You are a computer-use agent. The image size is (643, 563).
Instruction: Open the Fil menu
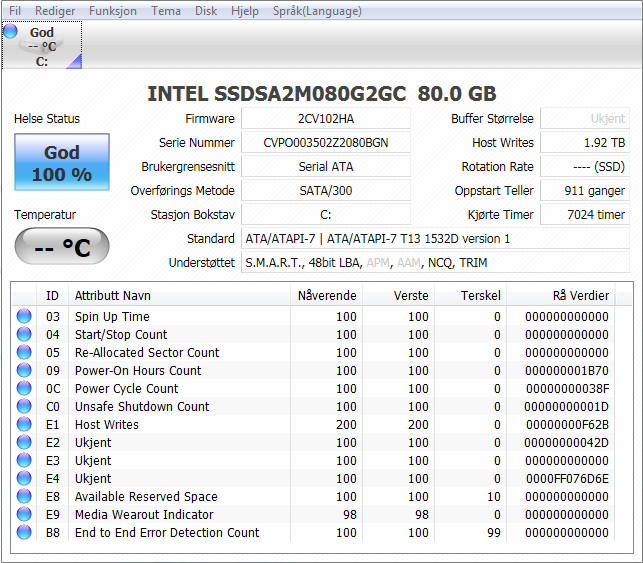[x=15, y=11]
